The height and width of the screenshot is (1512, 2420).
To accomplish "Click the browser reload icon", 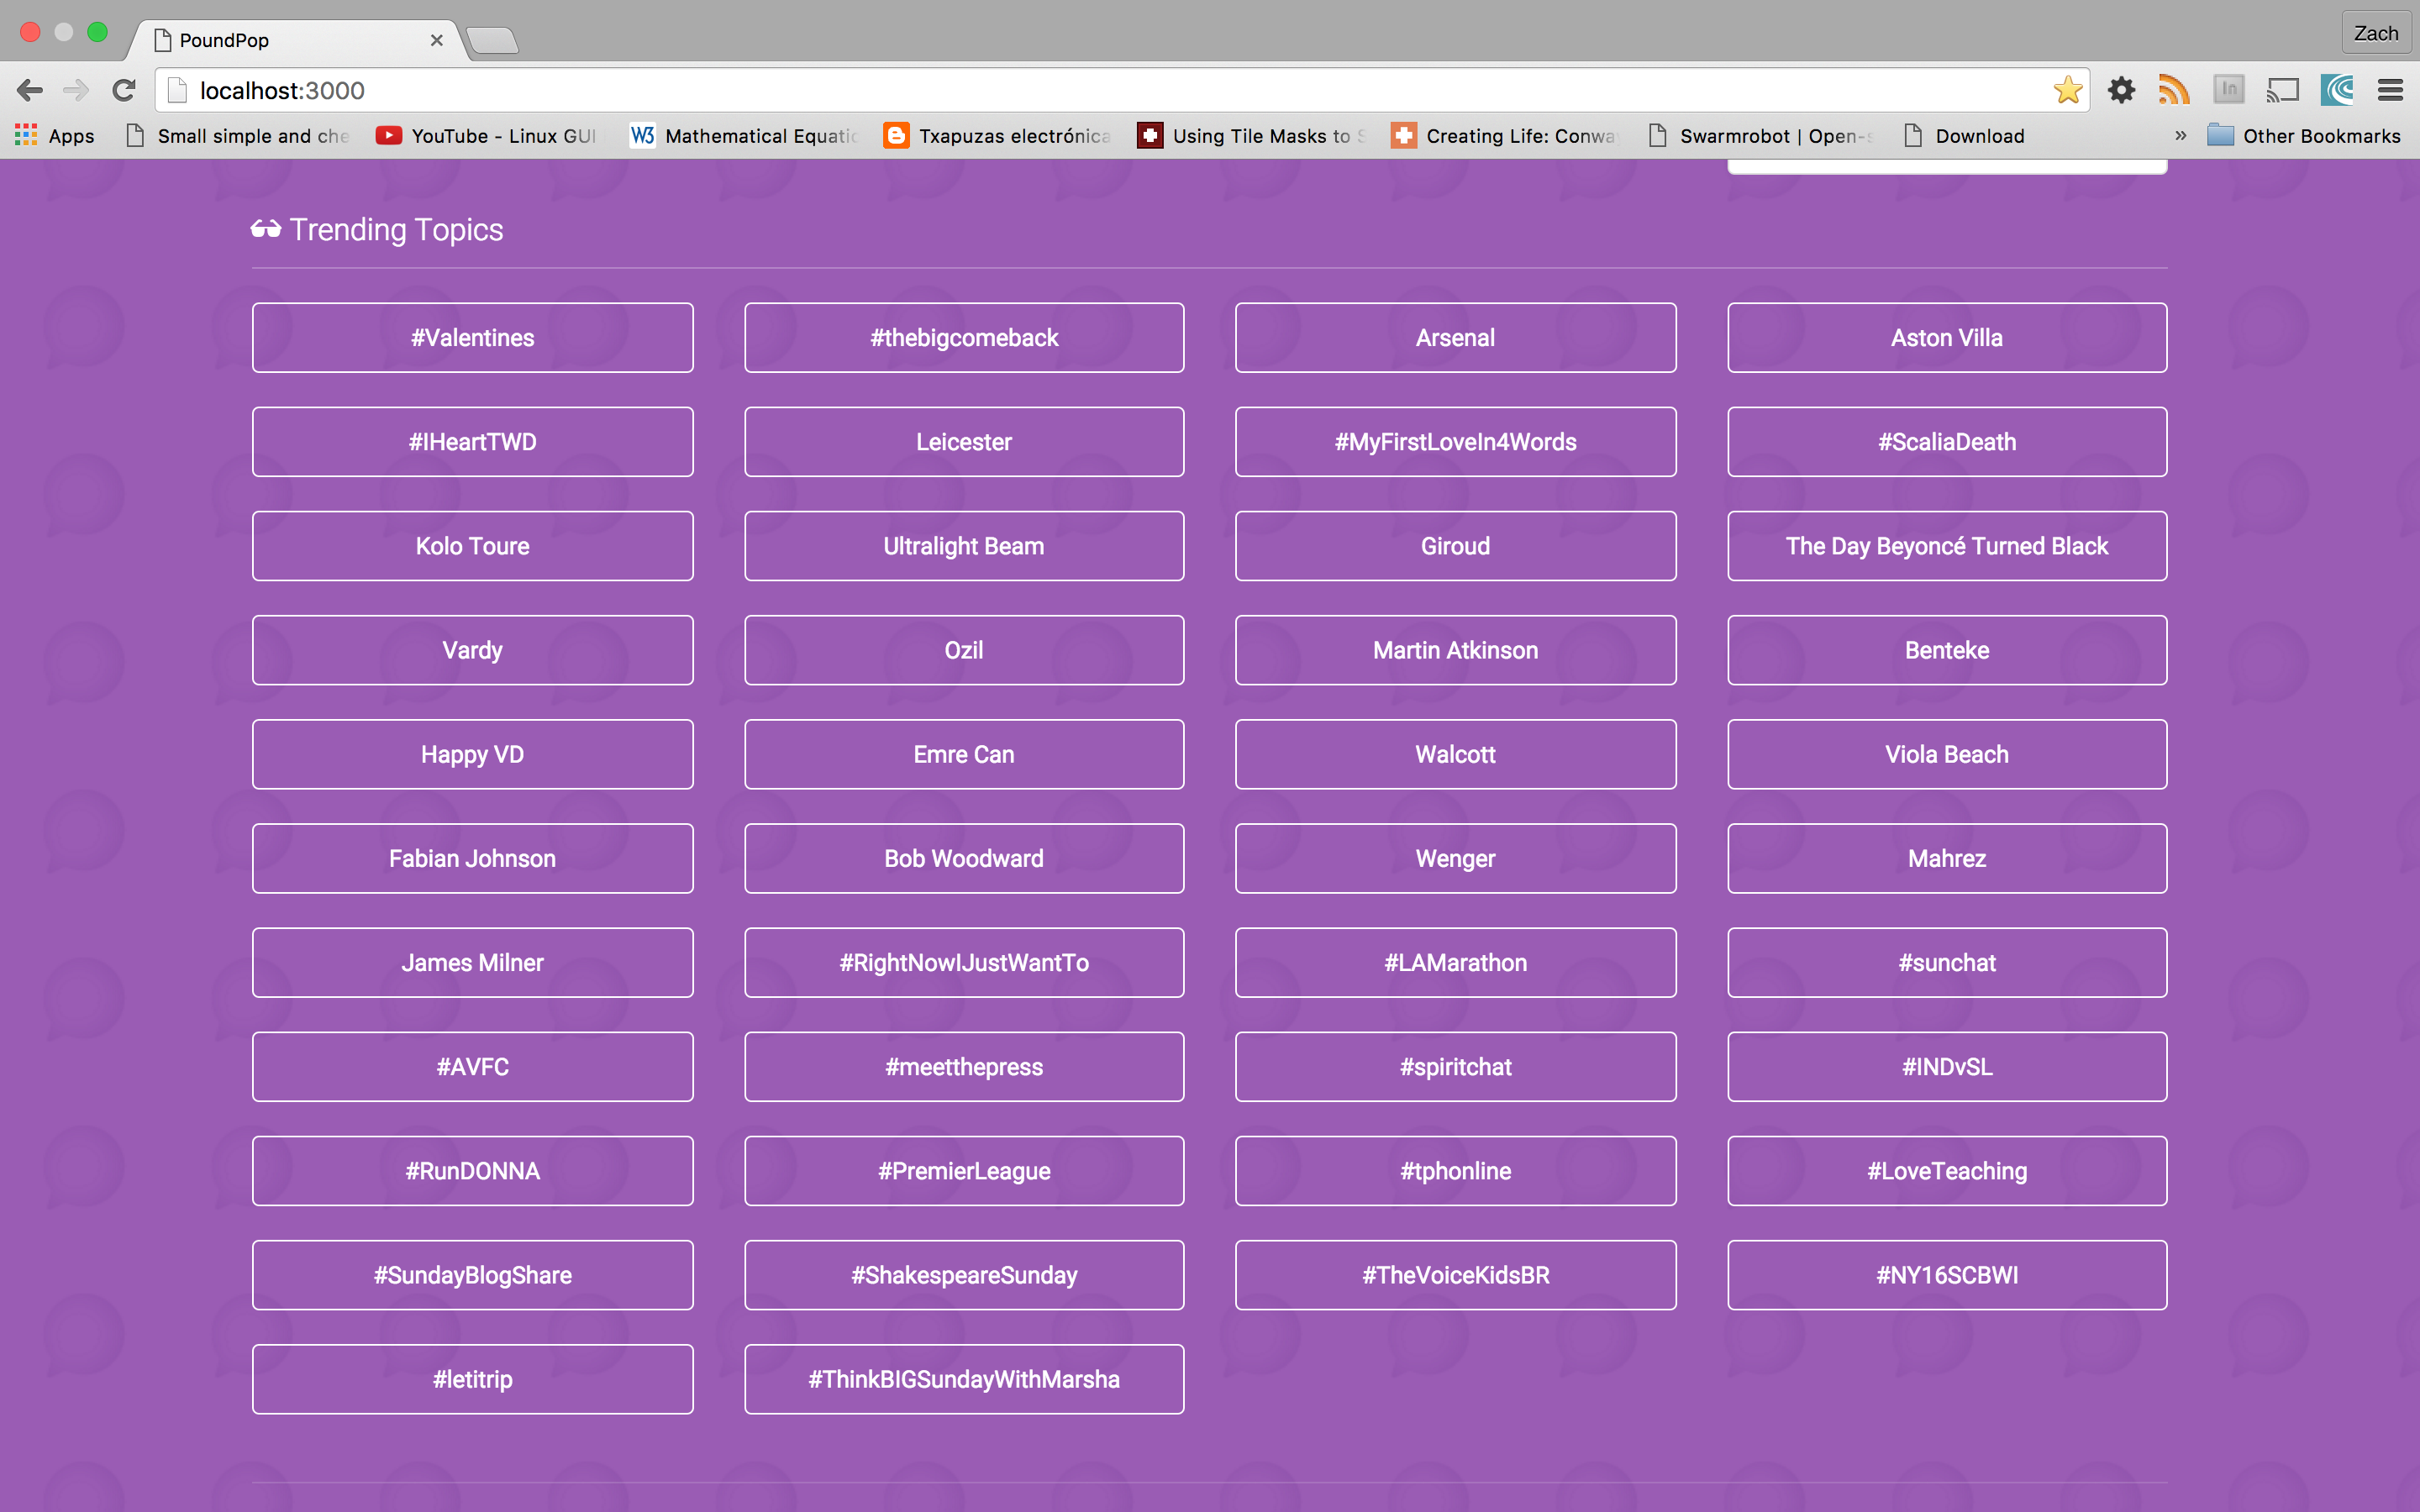I will click(x=124, y=90).
